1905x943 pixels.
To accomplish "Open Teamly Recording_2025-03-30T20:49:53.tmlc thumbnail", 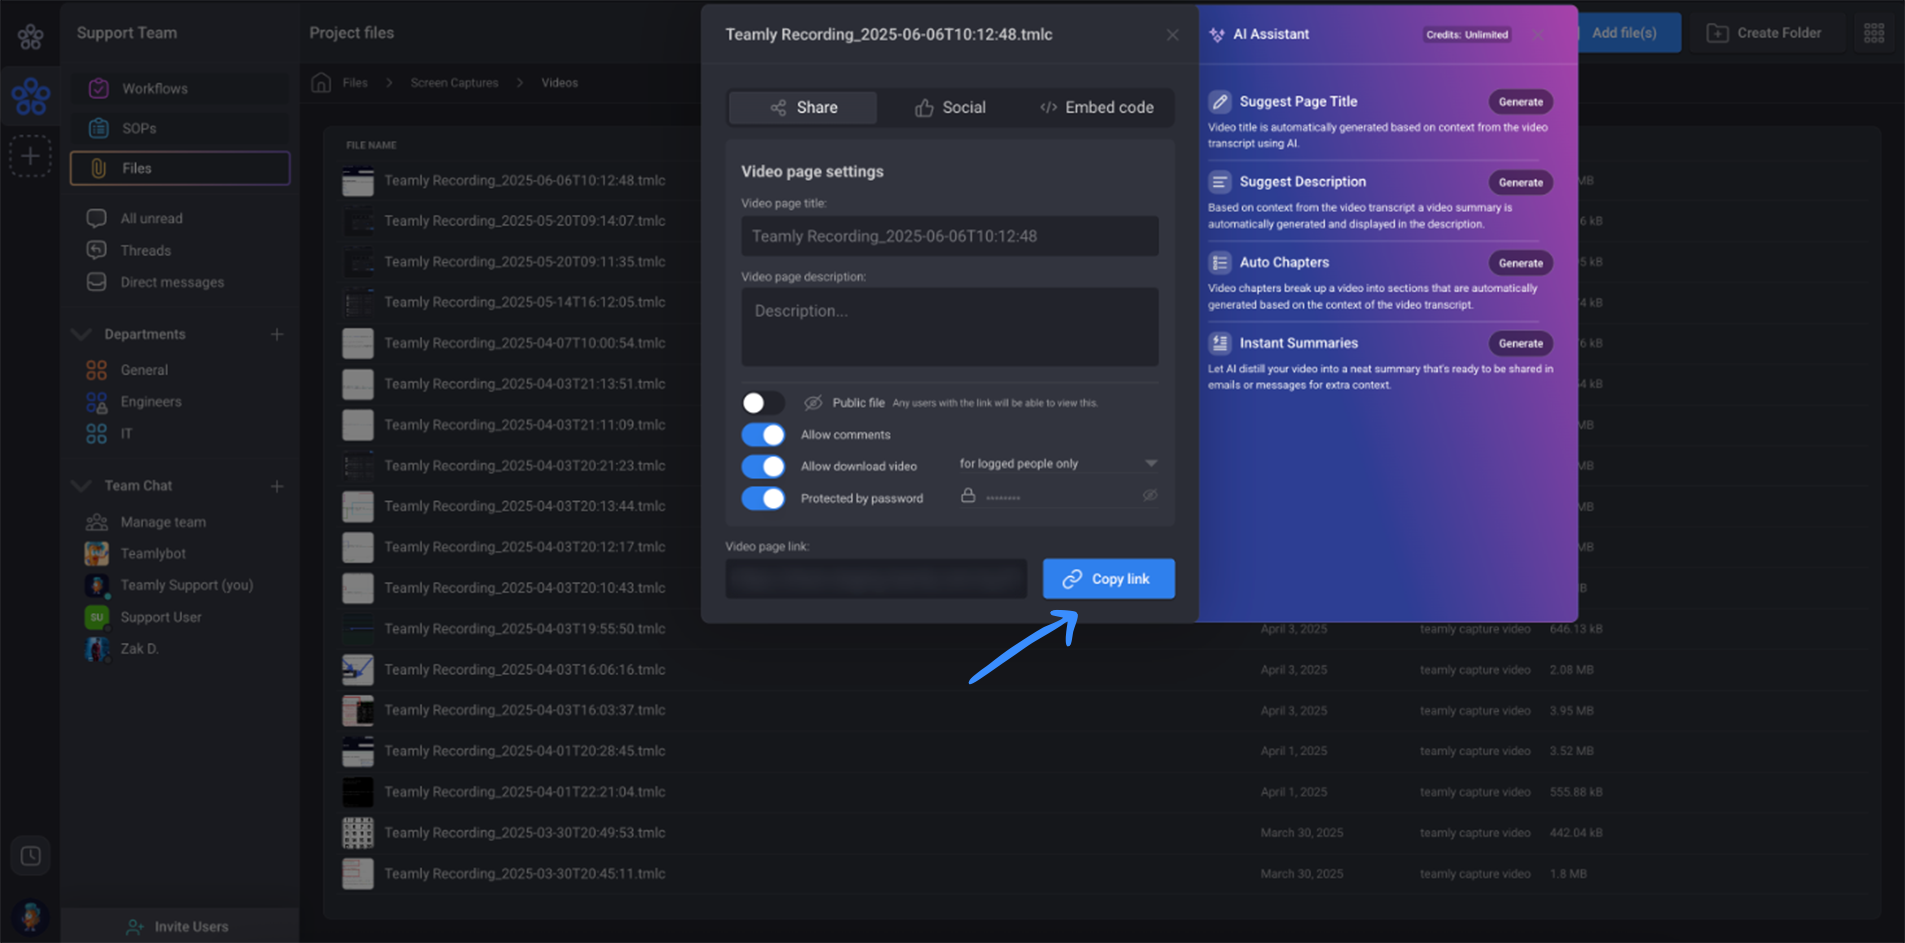I will coord(358,832).
